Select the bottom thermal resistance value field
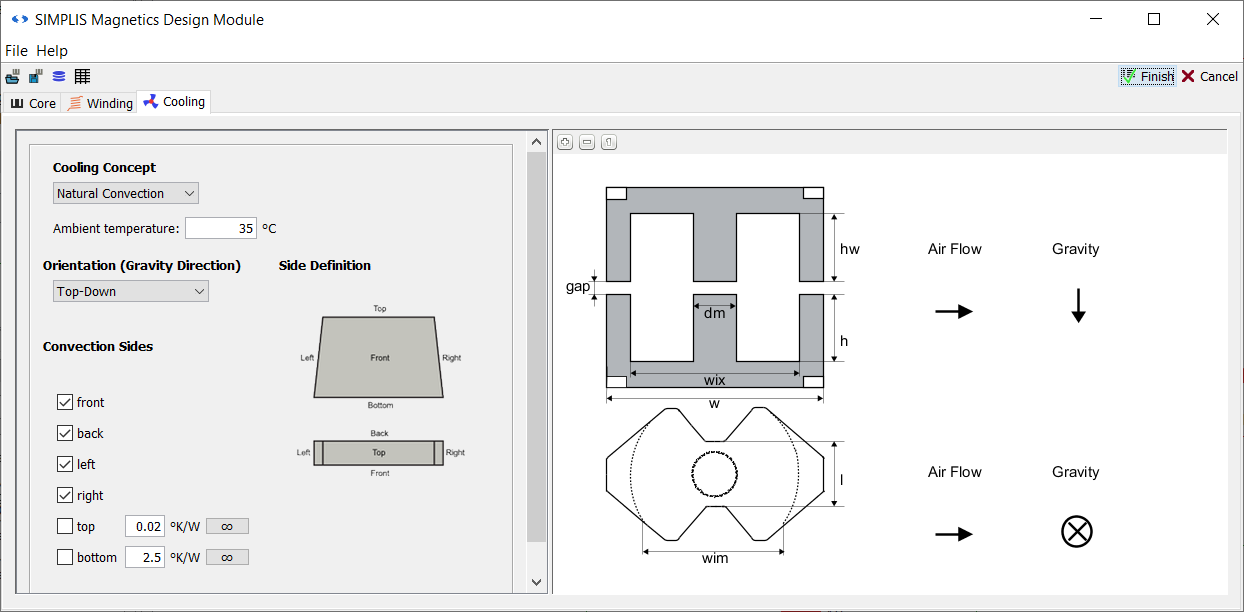Screen dimensions: 1244x612 (144, 557)
